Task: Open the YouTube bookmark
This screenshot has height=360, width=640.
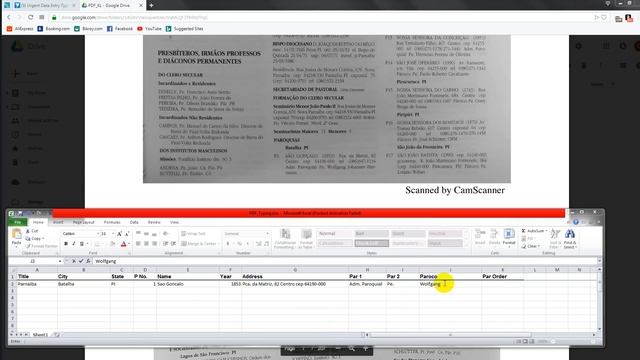Action: [149, 29]
